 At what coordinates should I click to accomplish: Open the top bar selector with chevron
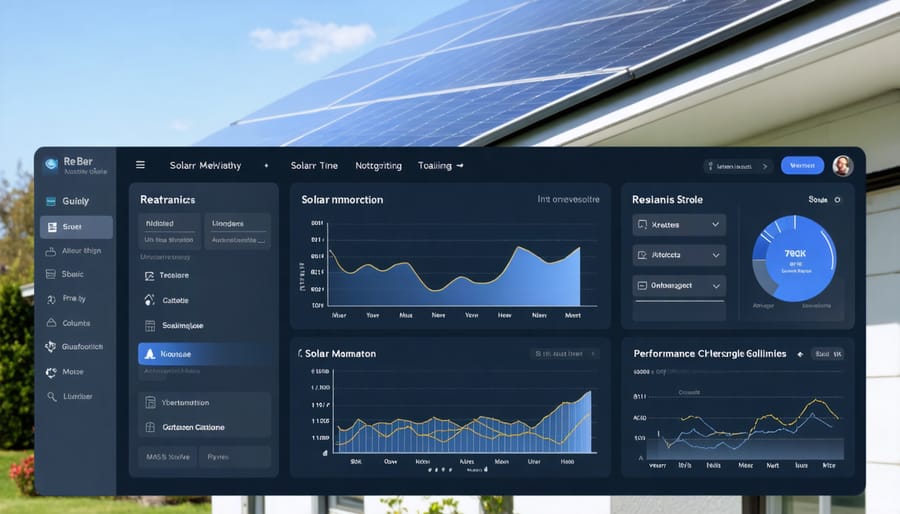738,166
